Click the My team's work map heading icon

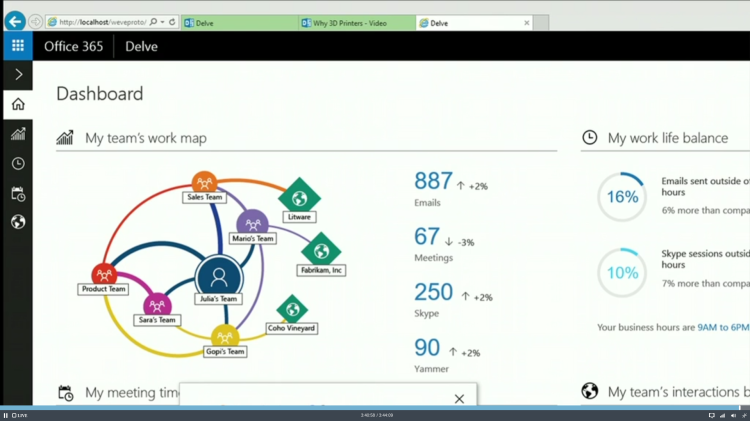click(x=65, y=138)
